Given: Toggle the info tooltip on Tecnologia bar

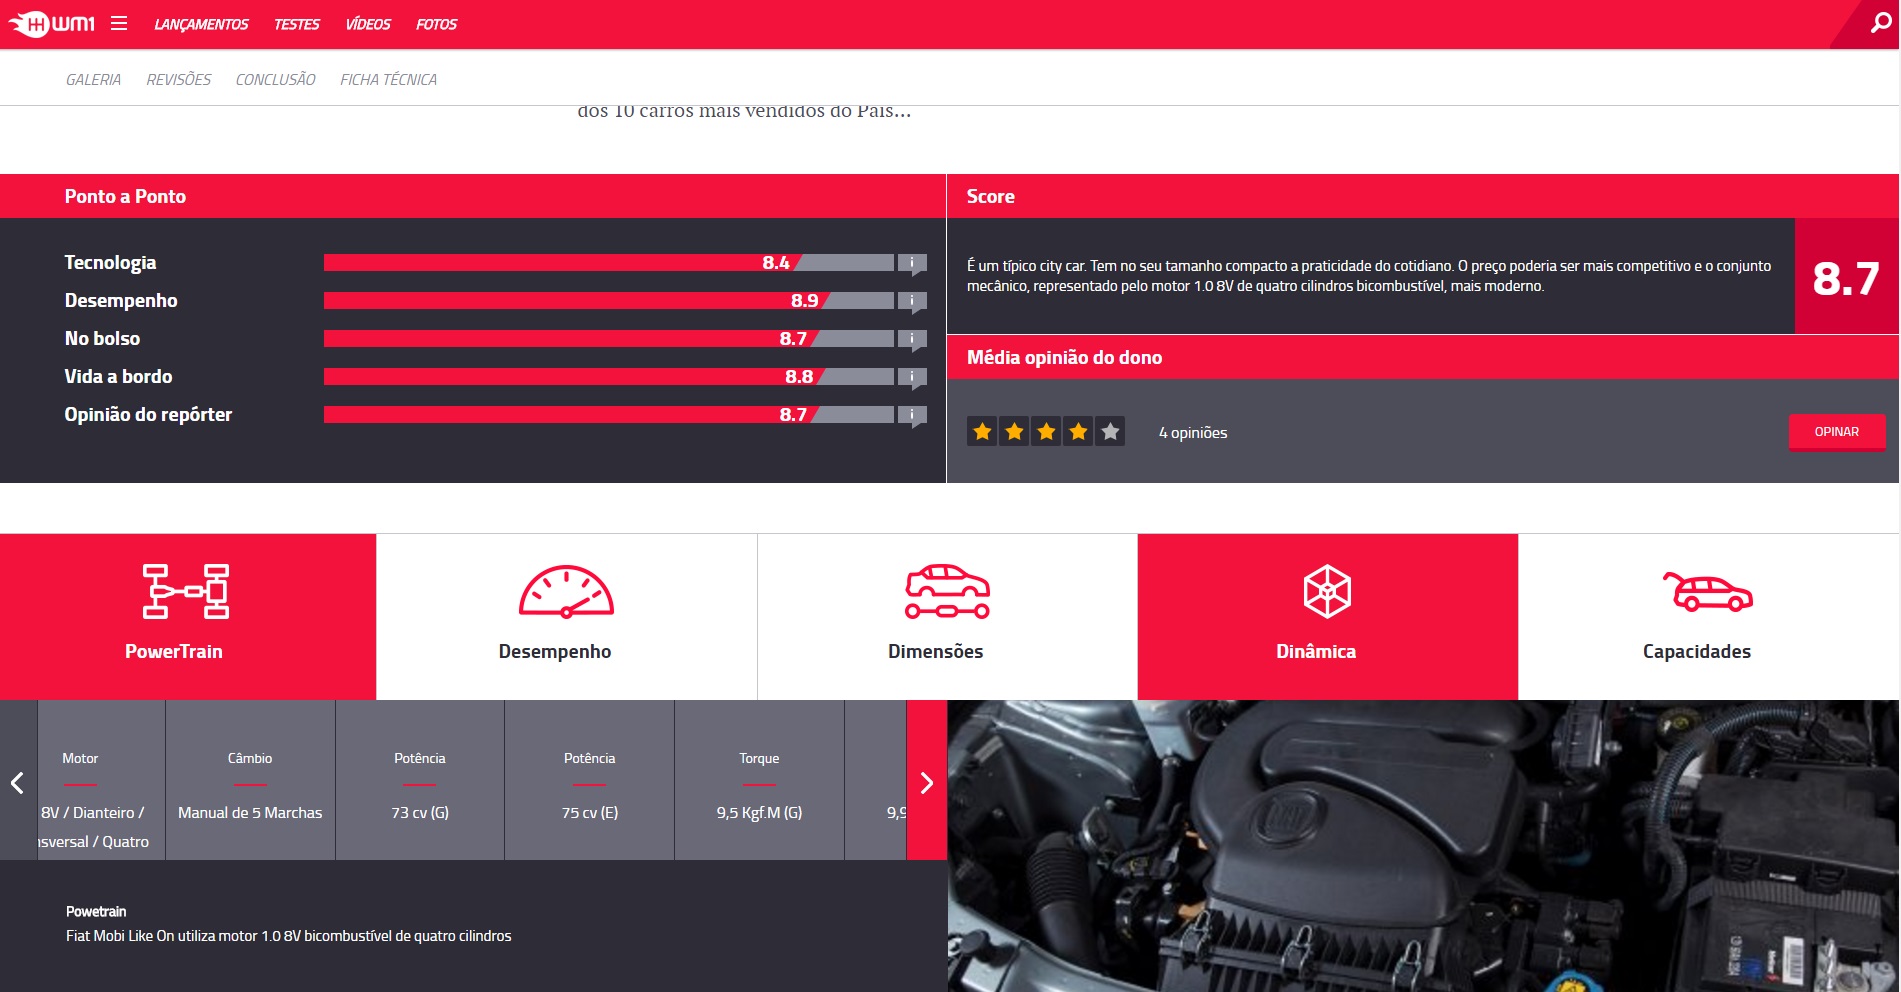Looking at the screenshot, I should (910, 263).
